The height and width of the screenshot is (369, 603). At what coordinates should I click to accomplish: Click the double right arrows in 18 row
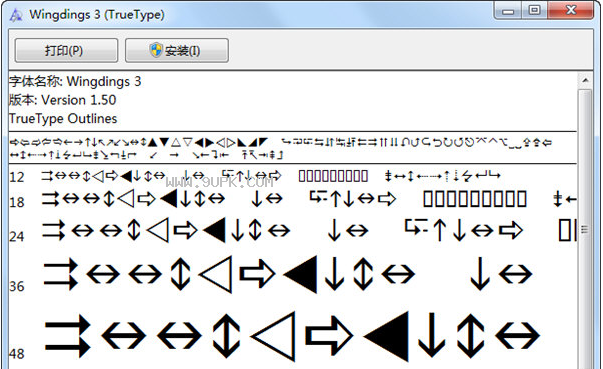[x=51, y=199]
